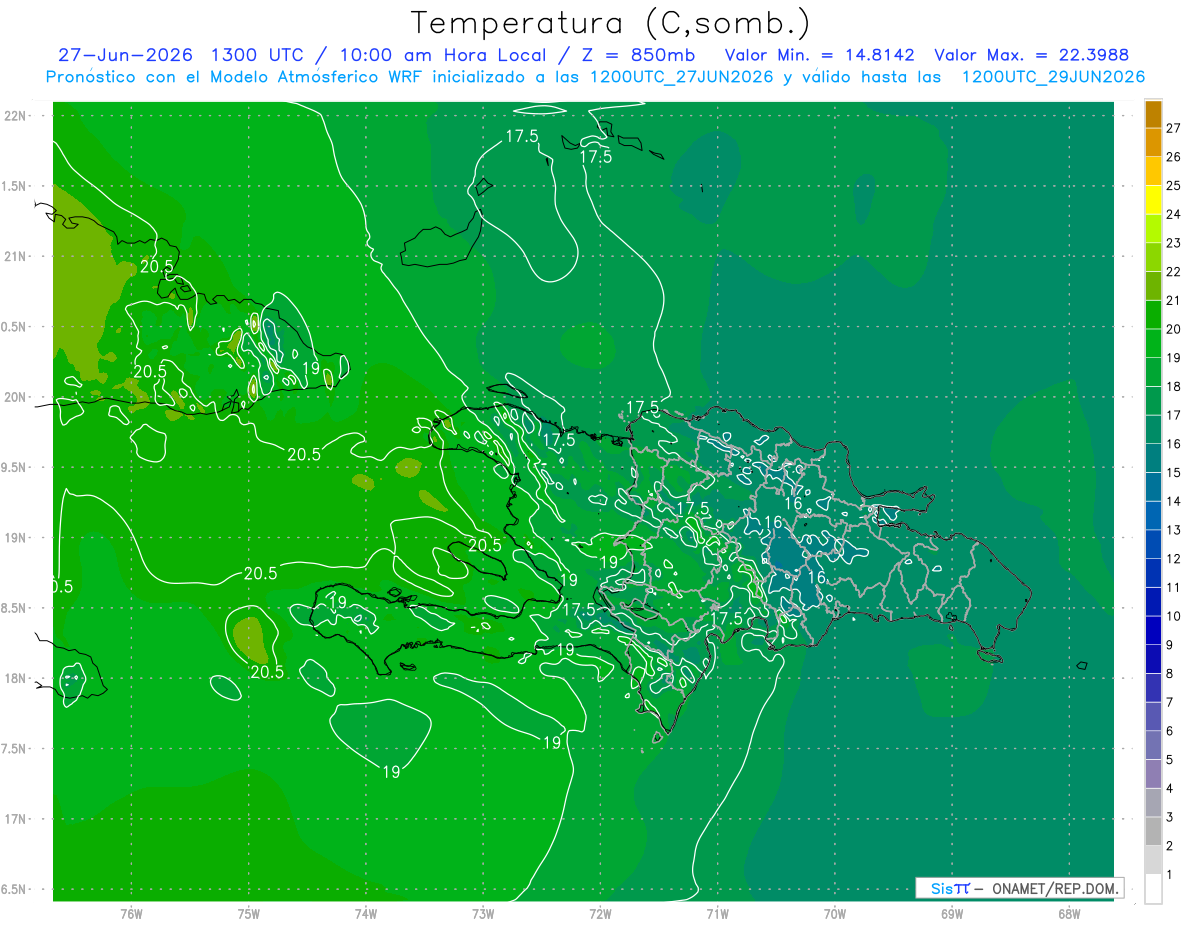Image resolution: width=1200 pixels, height=927 pixels.
Task: Click the color scale label 1
Action: click(x=1171, y=875)
